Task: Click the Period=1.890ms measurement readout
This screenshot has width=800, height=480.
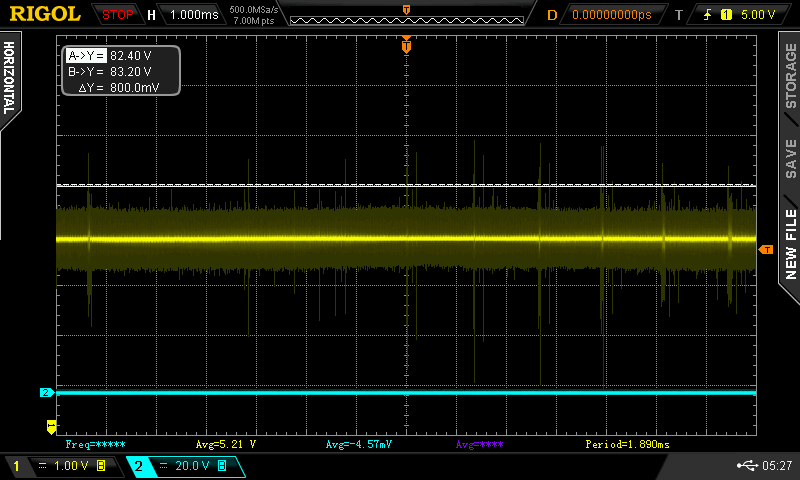Action: tap(627, 443)
